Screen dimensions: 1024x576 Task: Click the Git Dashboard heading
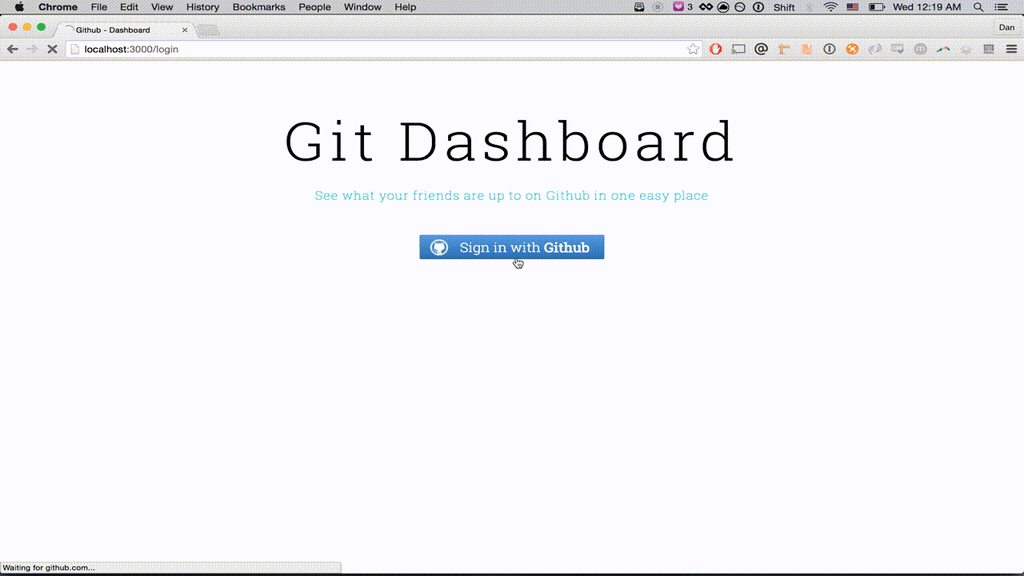(x=510, y=142)
